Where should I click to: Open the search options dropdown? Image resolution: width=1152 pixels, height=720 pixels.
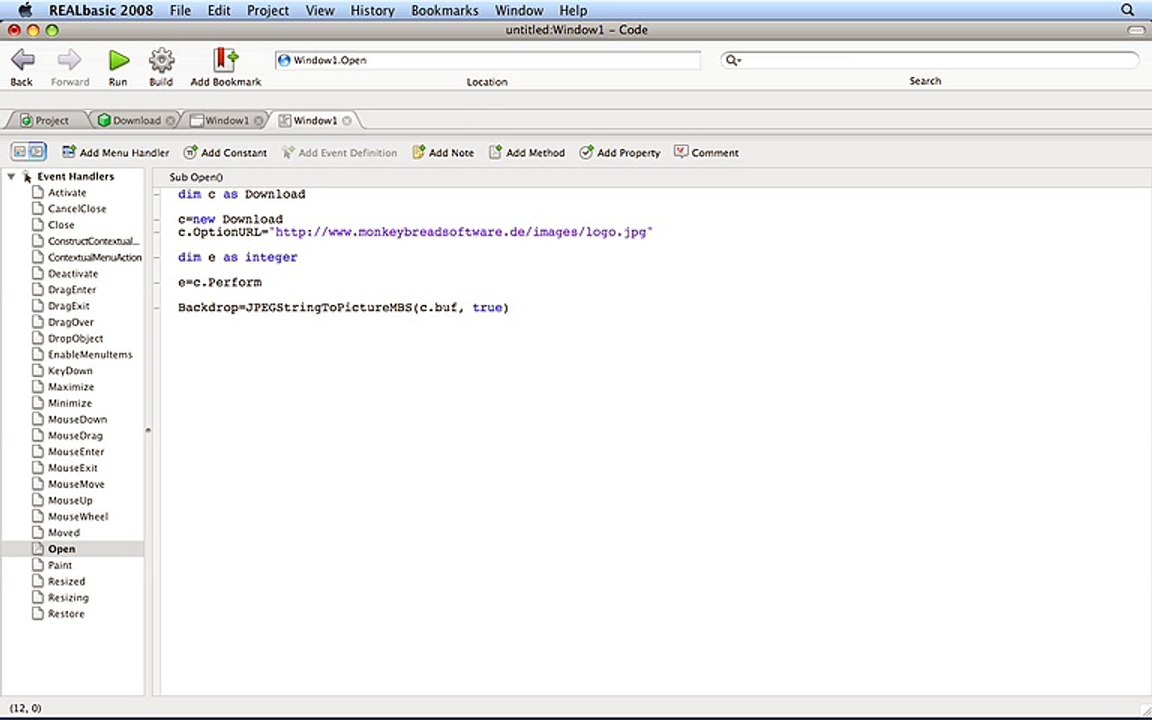(732, 60)
